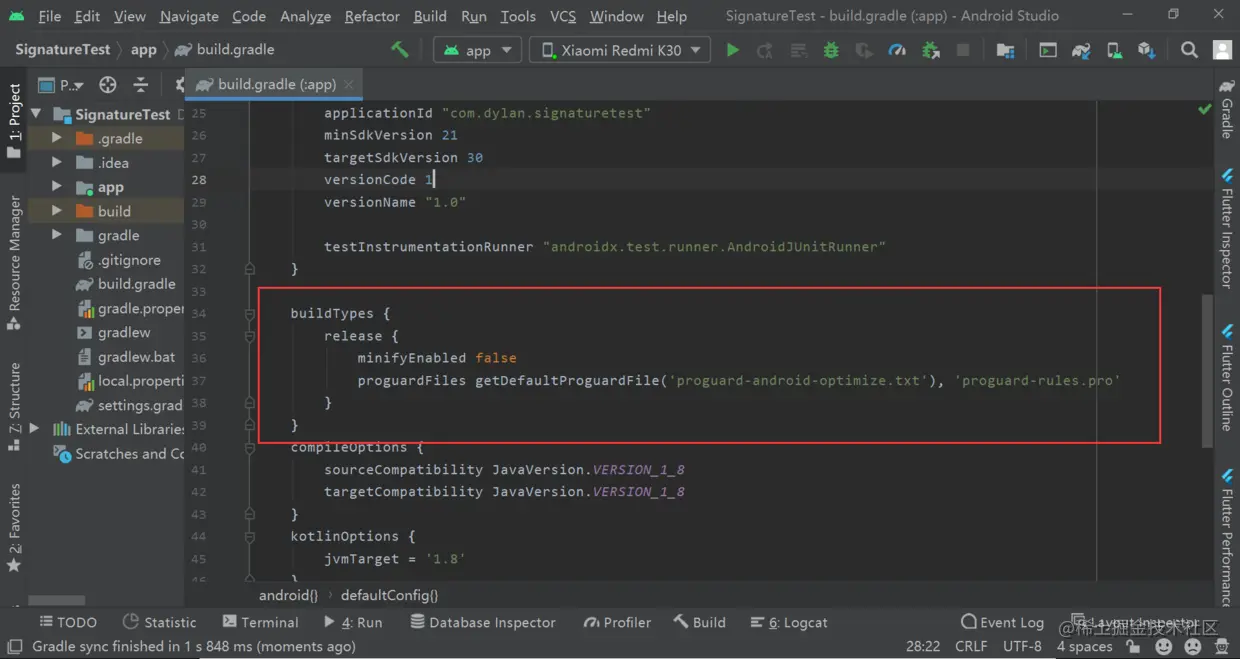Toggle the Flutter Outline side panel
The height and width of the screenshot is (659, 1240).
[1227, 377]
